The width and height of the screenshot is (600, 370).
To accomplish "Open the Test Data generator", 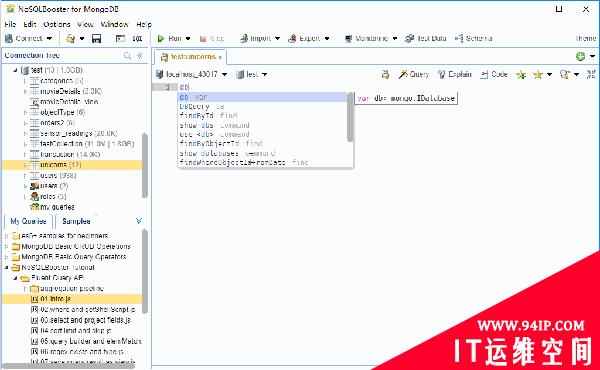I will (x=426, y=39).
